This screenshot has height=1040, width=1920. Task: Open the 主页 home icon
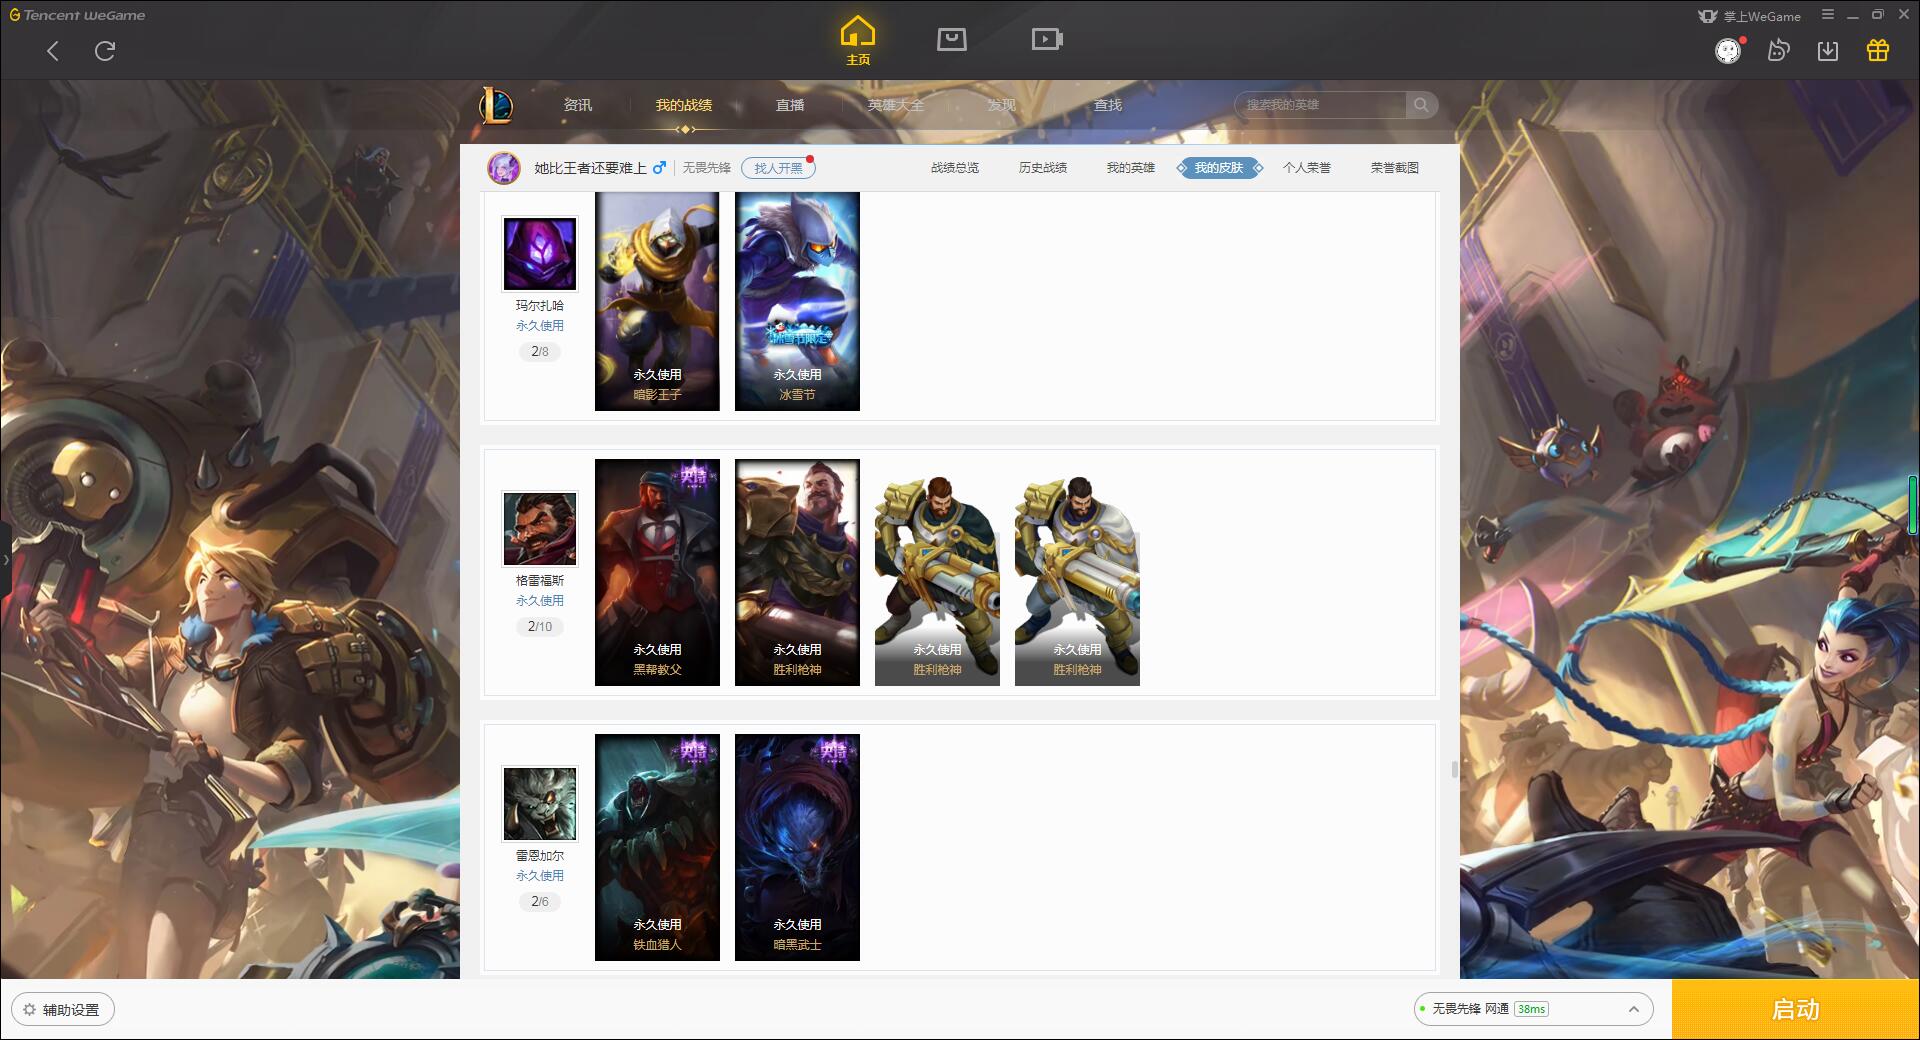(857, 40)
